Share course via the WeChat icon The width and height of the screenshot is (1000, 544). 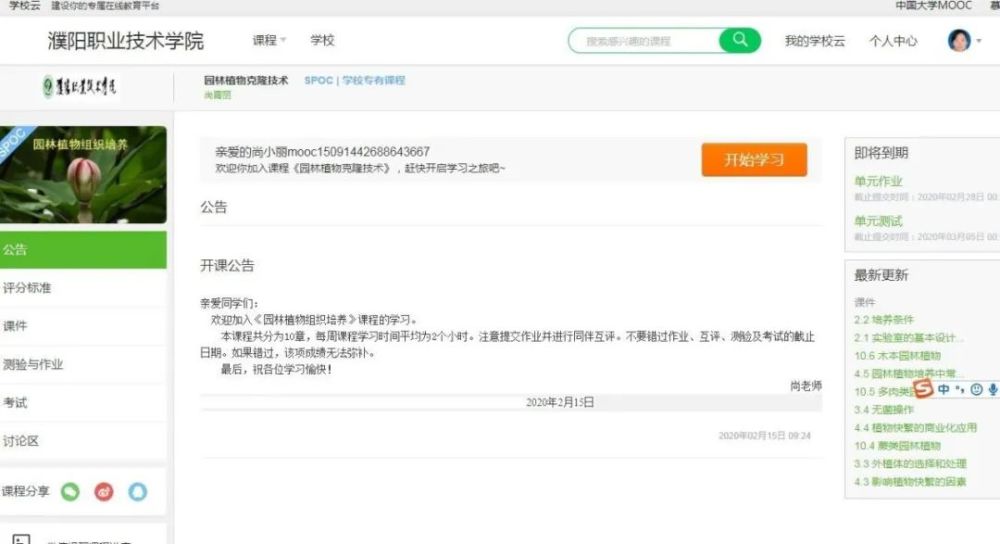point(70,492)
